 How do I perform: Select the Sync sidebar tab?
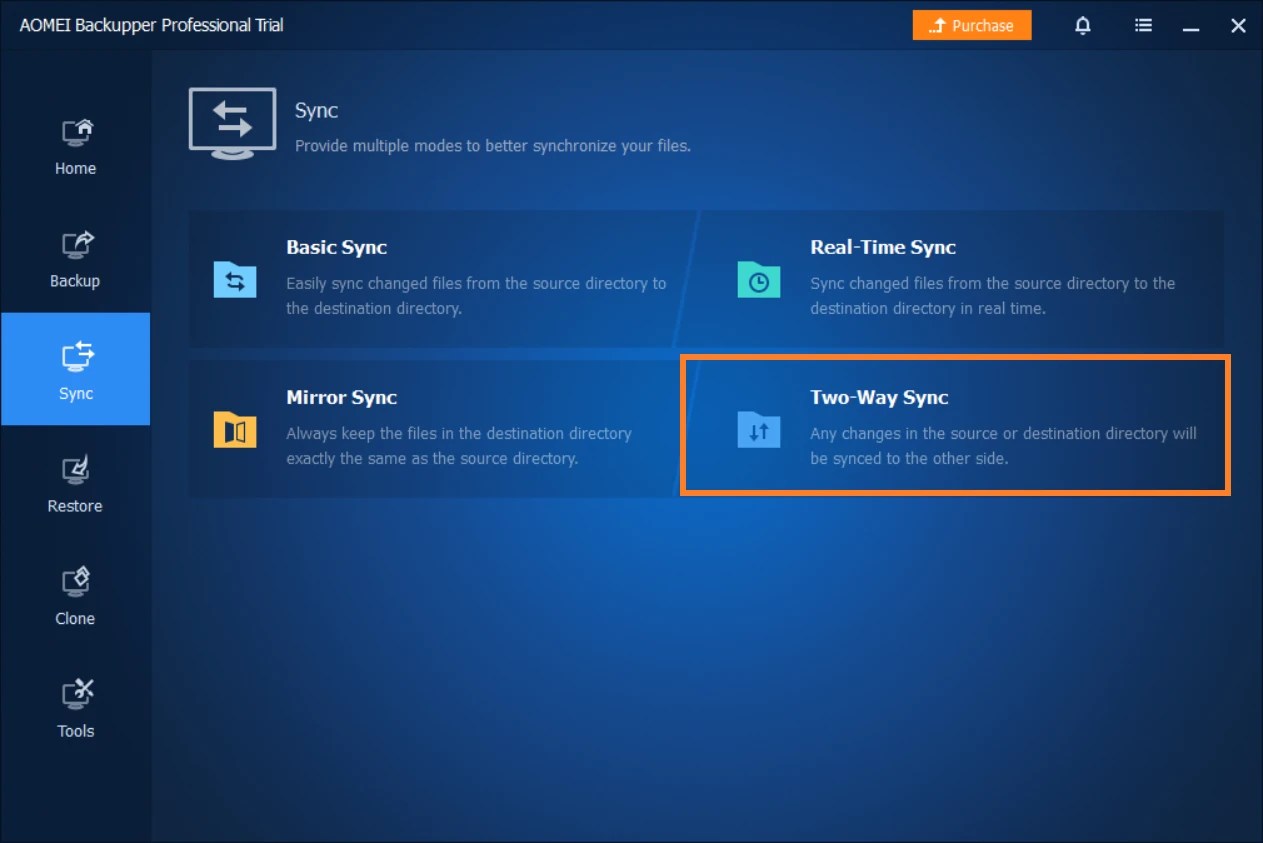pos(75,369)
